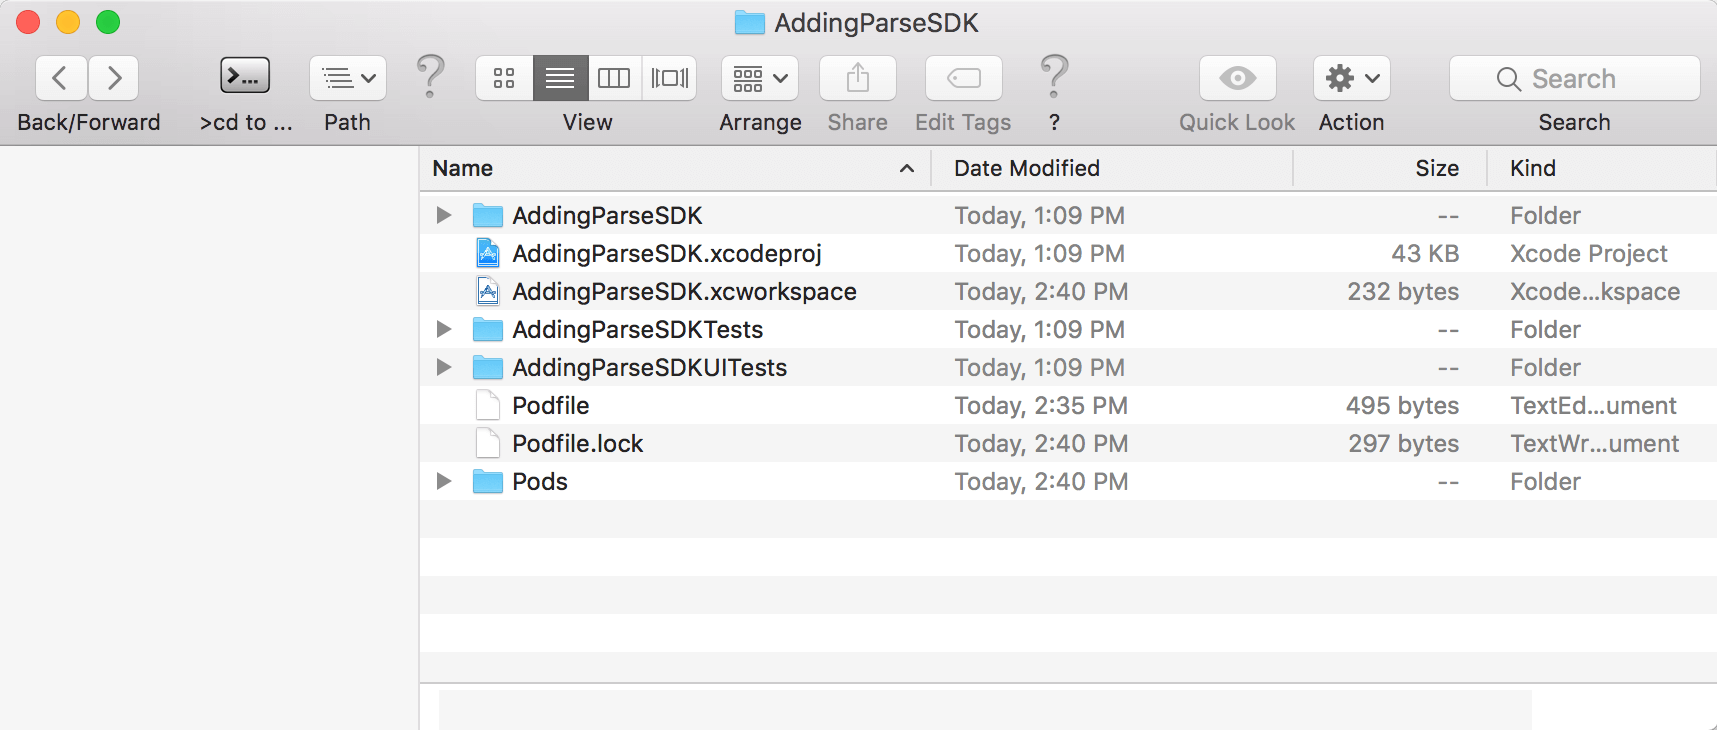Expand the Pods folder disclosure triangle

coord(444,482)
